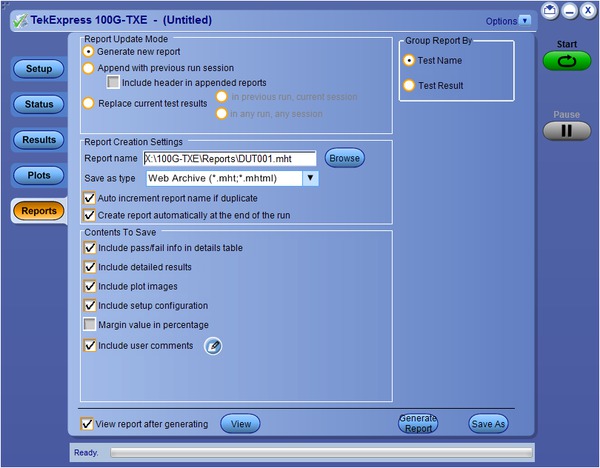Select Append with previous run session
The height and width of the screenshot is (468, 600).
tap(89, 67)
